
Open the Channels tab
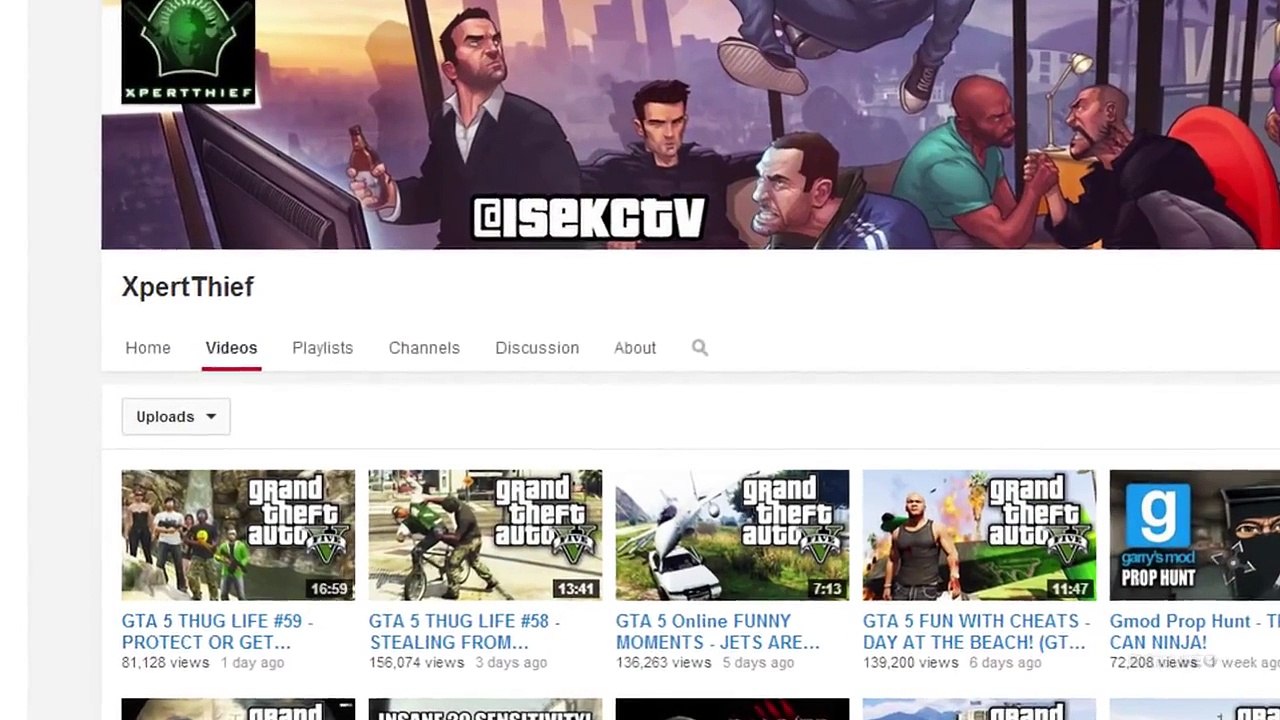[x=424, y=348]
